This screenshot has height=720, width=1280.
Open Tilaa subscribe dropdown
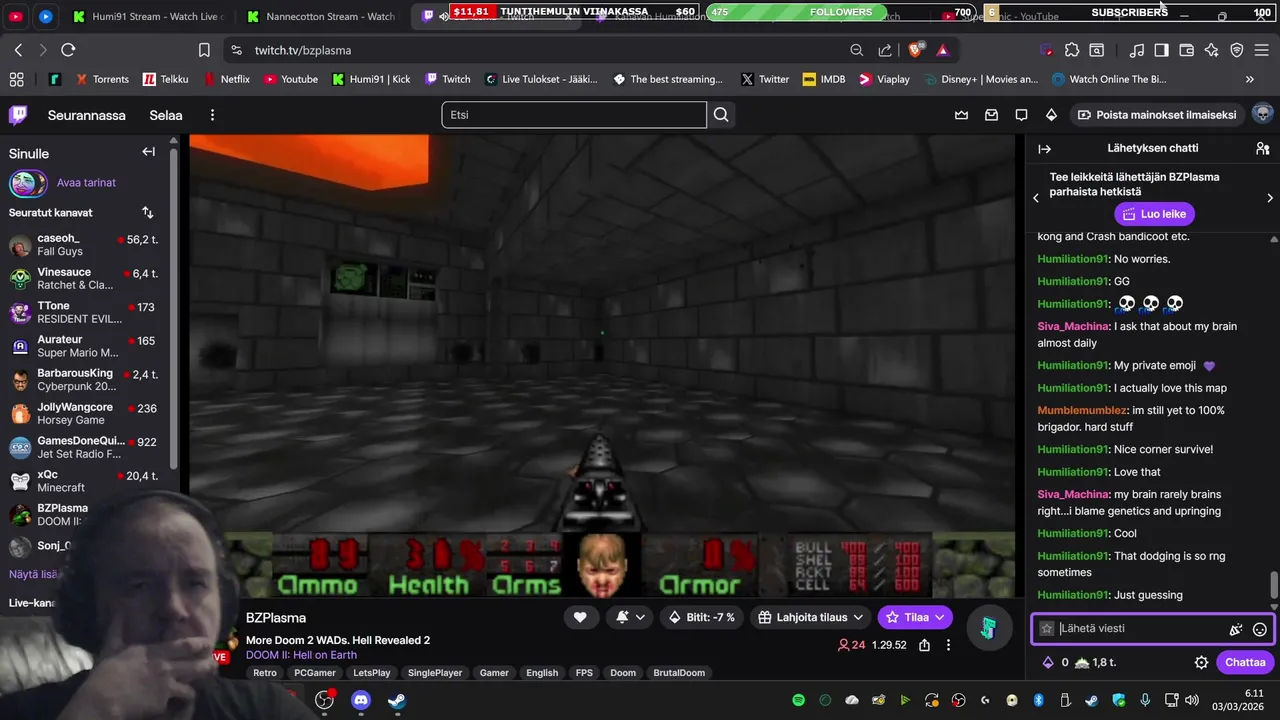point(915,617)
